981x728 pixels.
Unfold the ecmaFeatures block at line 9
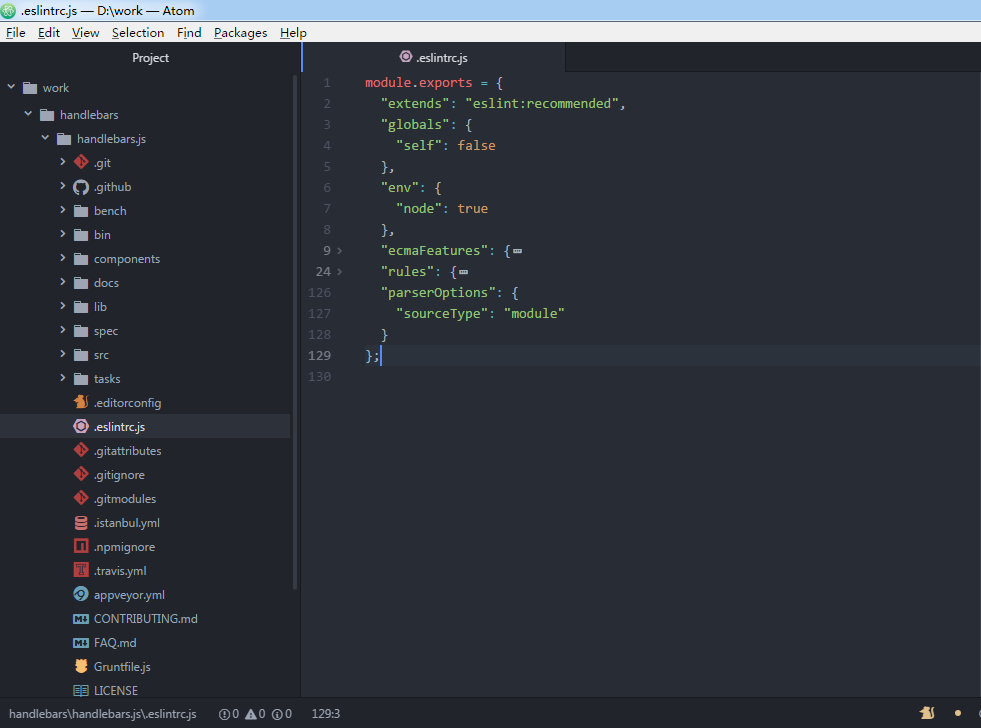(340, 251)
